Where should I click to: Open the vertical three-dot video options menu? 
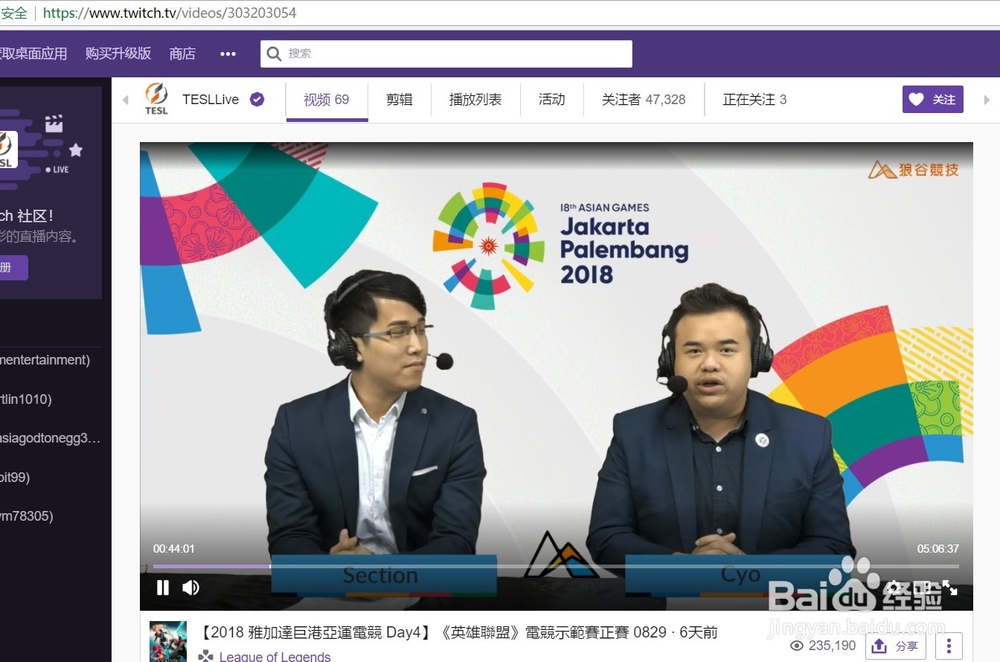[949, 646]
